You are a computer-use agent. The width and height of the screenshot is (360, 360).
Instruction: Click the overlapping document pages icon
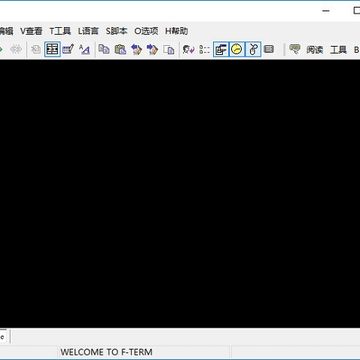[x=169, y=50]
